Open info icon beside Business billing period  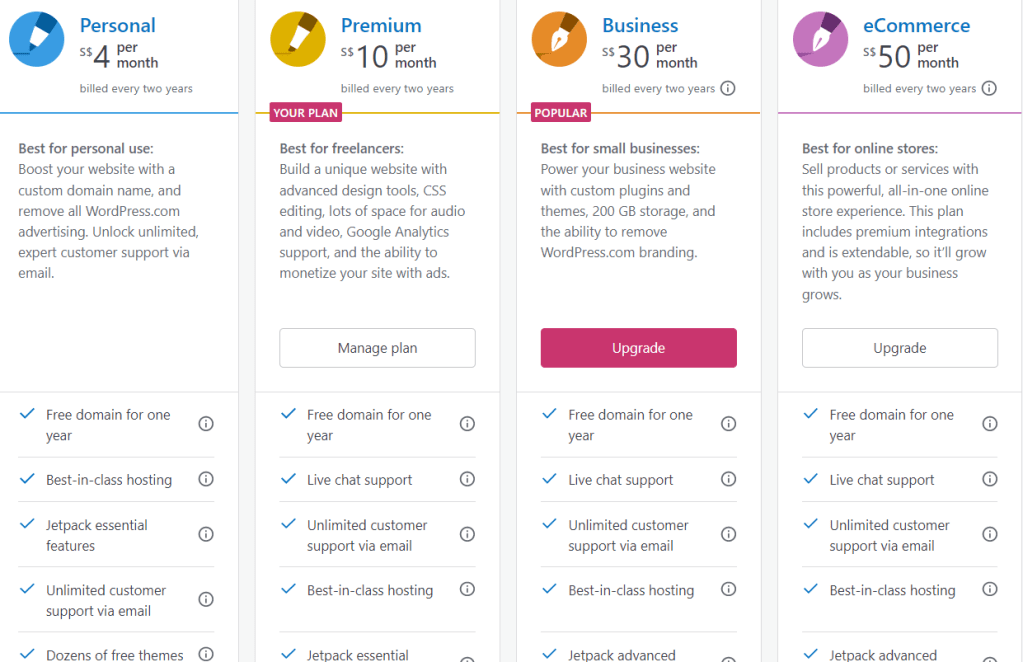(x=728, y=88)
